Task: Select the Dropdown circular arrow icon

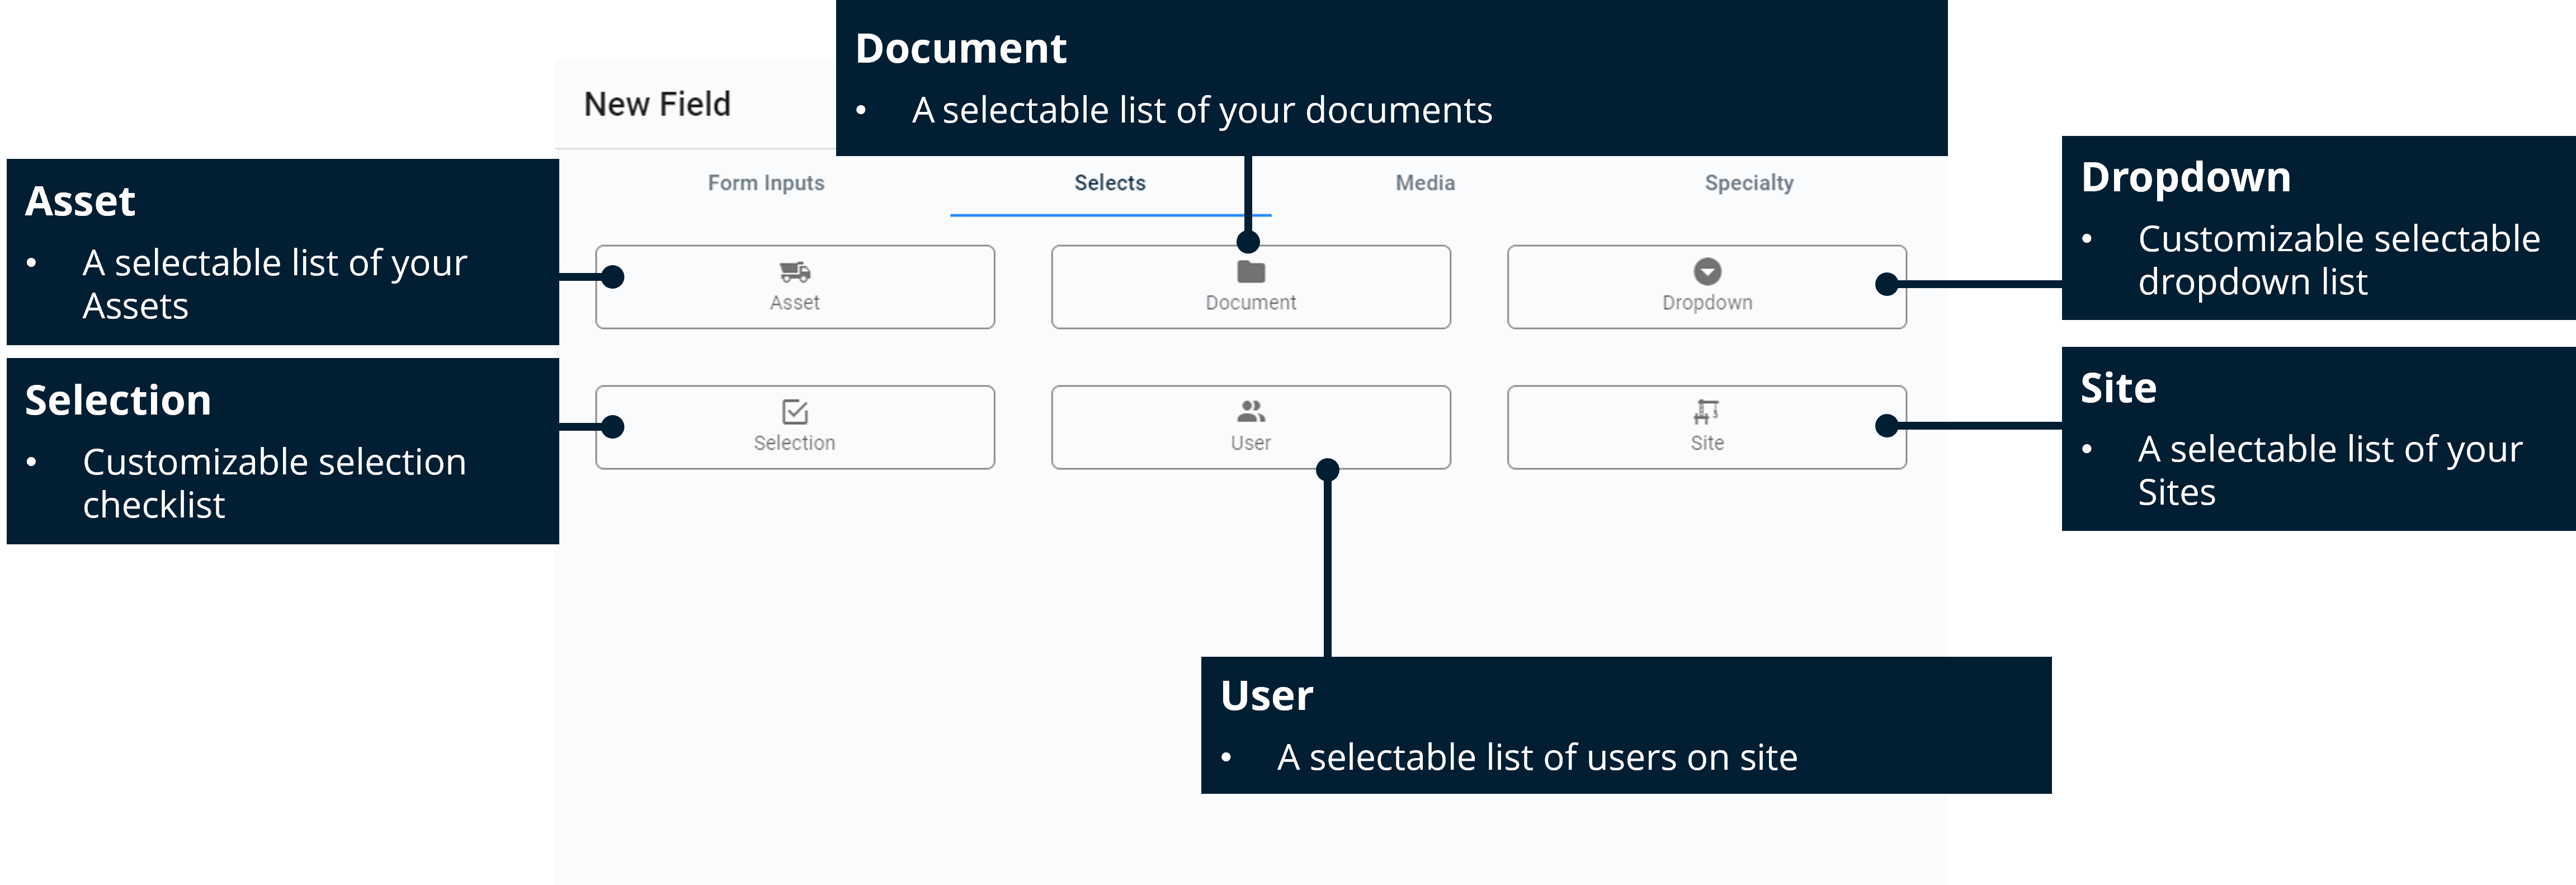Action: 1706,271
